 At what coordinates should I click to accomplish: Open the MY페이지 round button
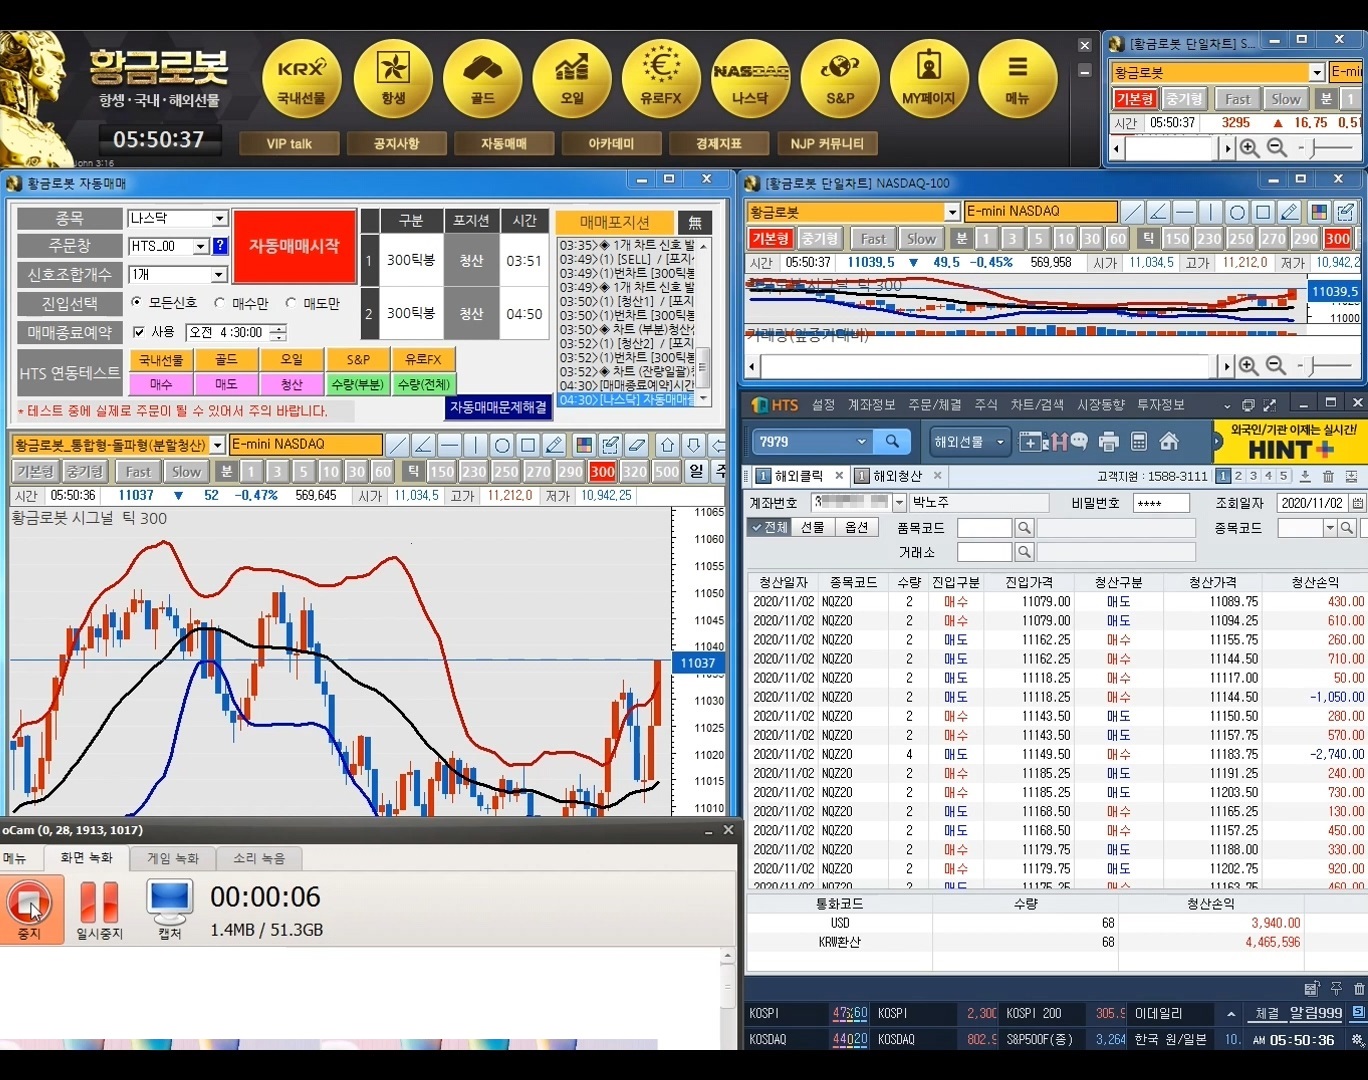click(x=929, y=79)
